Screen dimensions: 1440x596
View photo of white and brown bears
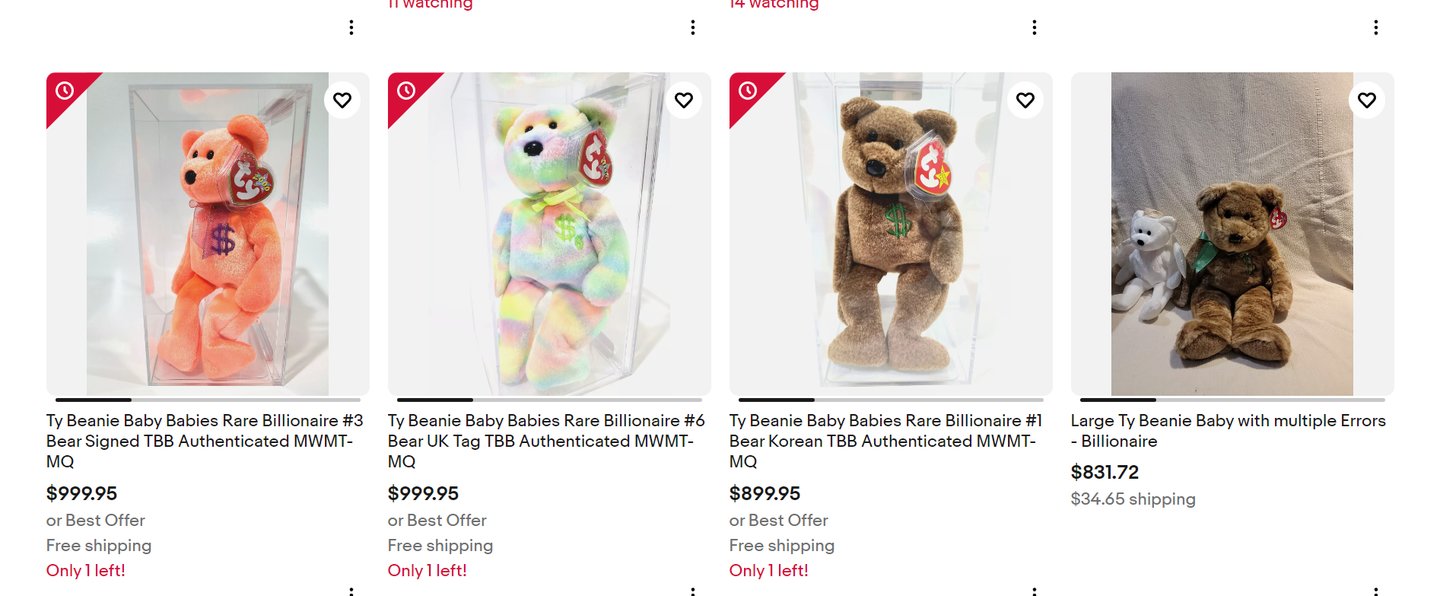pyautogui.click(x=1232, y=234)
